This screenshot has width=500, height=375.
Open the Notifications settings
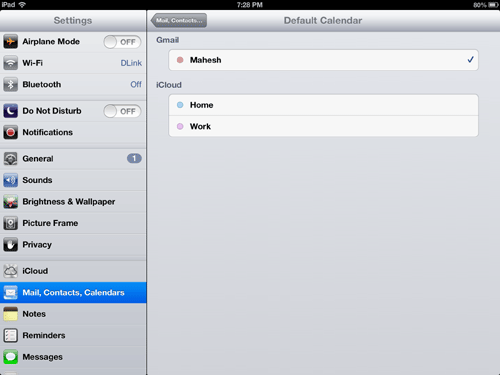pos(73,132)
